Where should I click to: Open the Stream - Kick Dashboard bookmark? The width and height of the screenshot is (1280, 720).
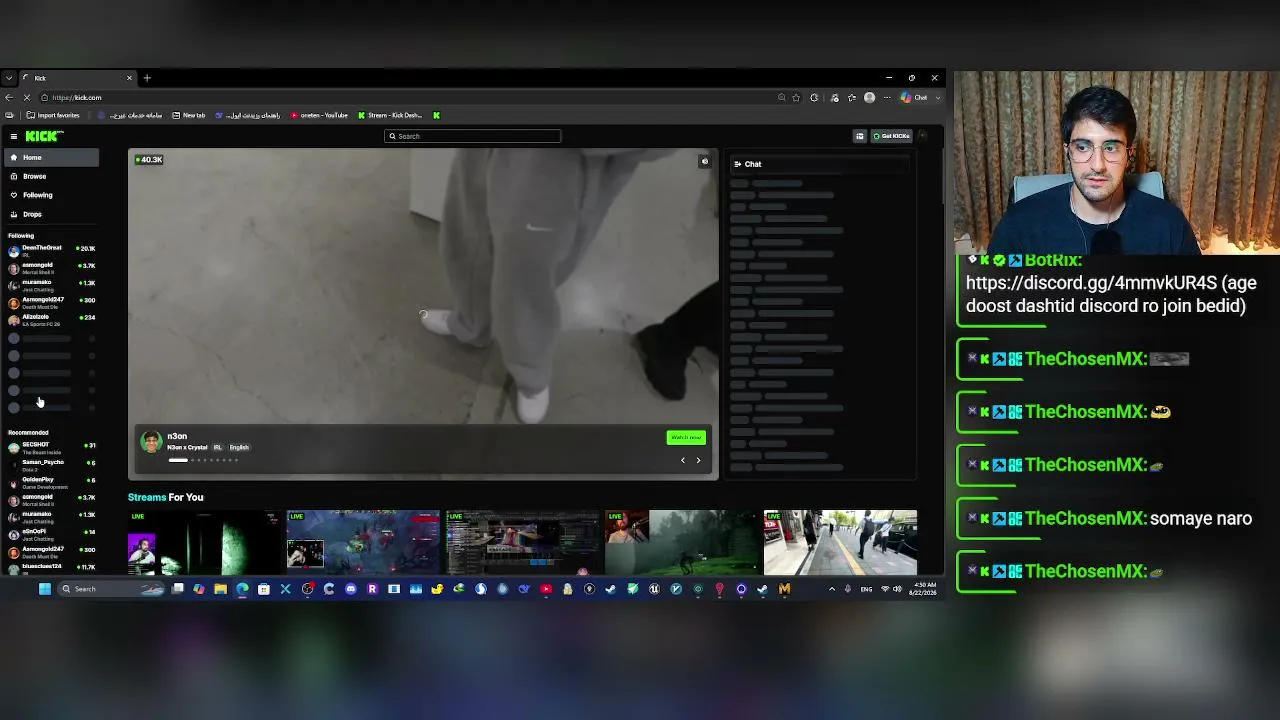pos(391,115)
